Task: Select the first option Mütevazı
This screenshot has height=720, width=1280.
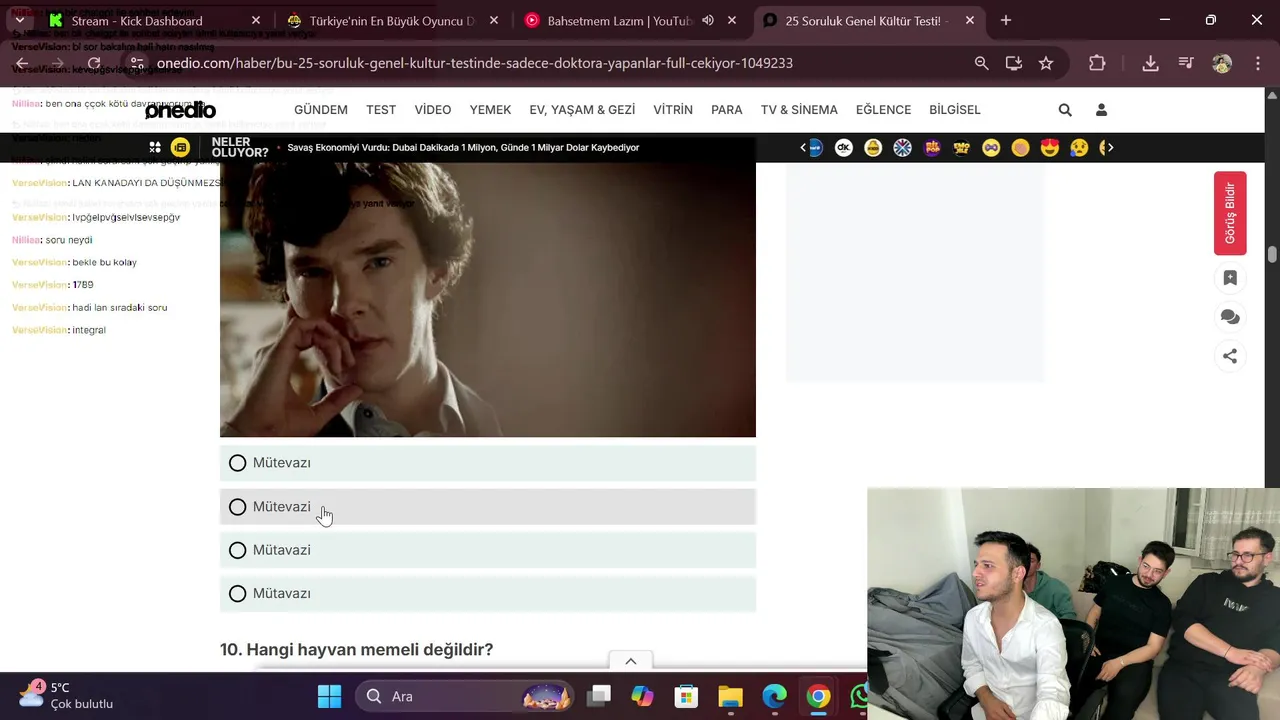Action: 488,463
